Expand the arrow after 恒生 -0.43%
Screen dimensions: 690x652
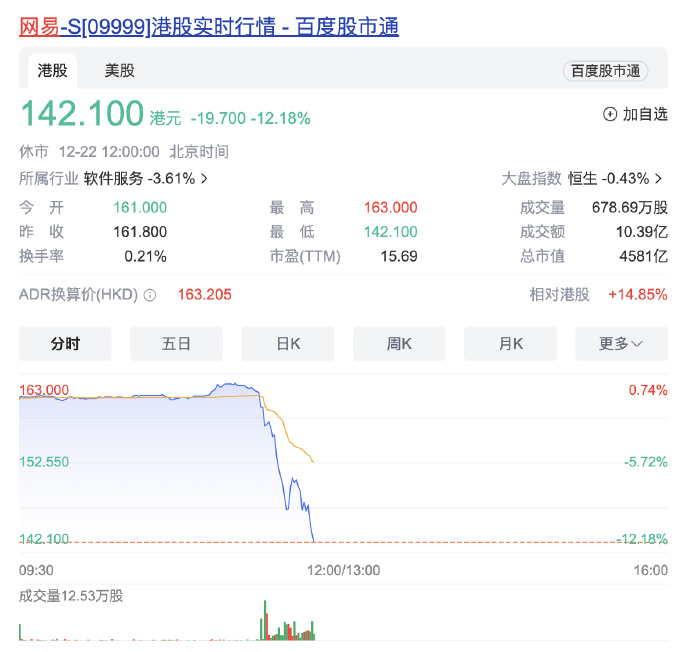(x=658, y=179)
